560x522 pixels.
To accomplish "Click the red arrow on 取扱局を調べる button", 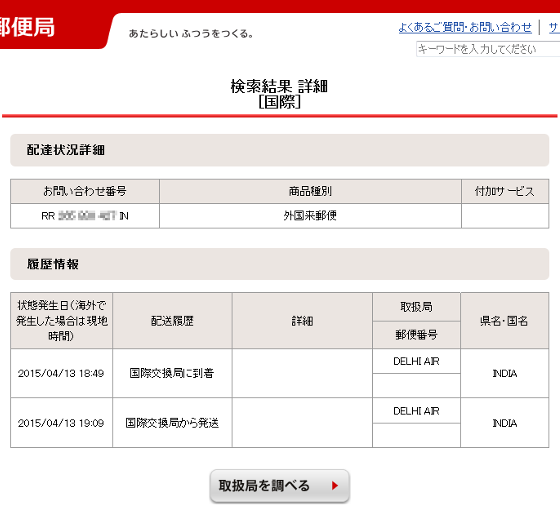I will pyautogui.click(x=335, y=486).
